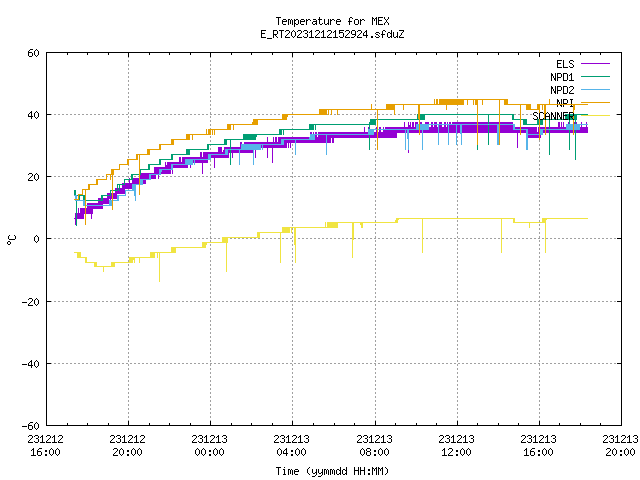
Task: Click the y-axis value -60
Action: pos(31,426)
